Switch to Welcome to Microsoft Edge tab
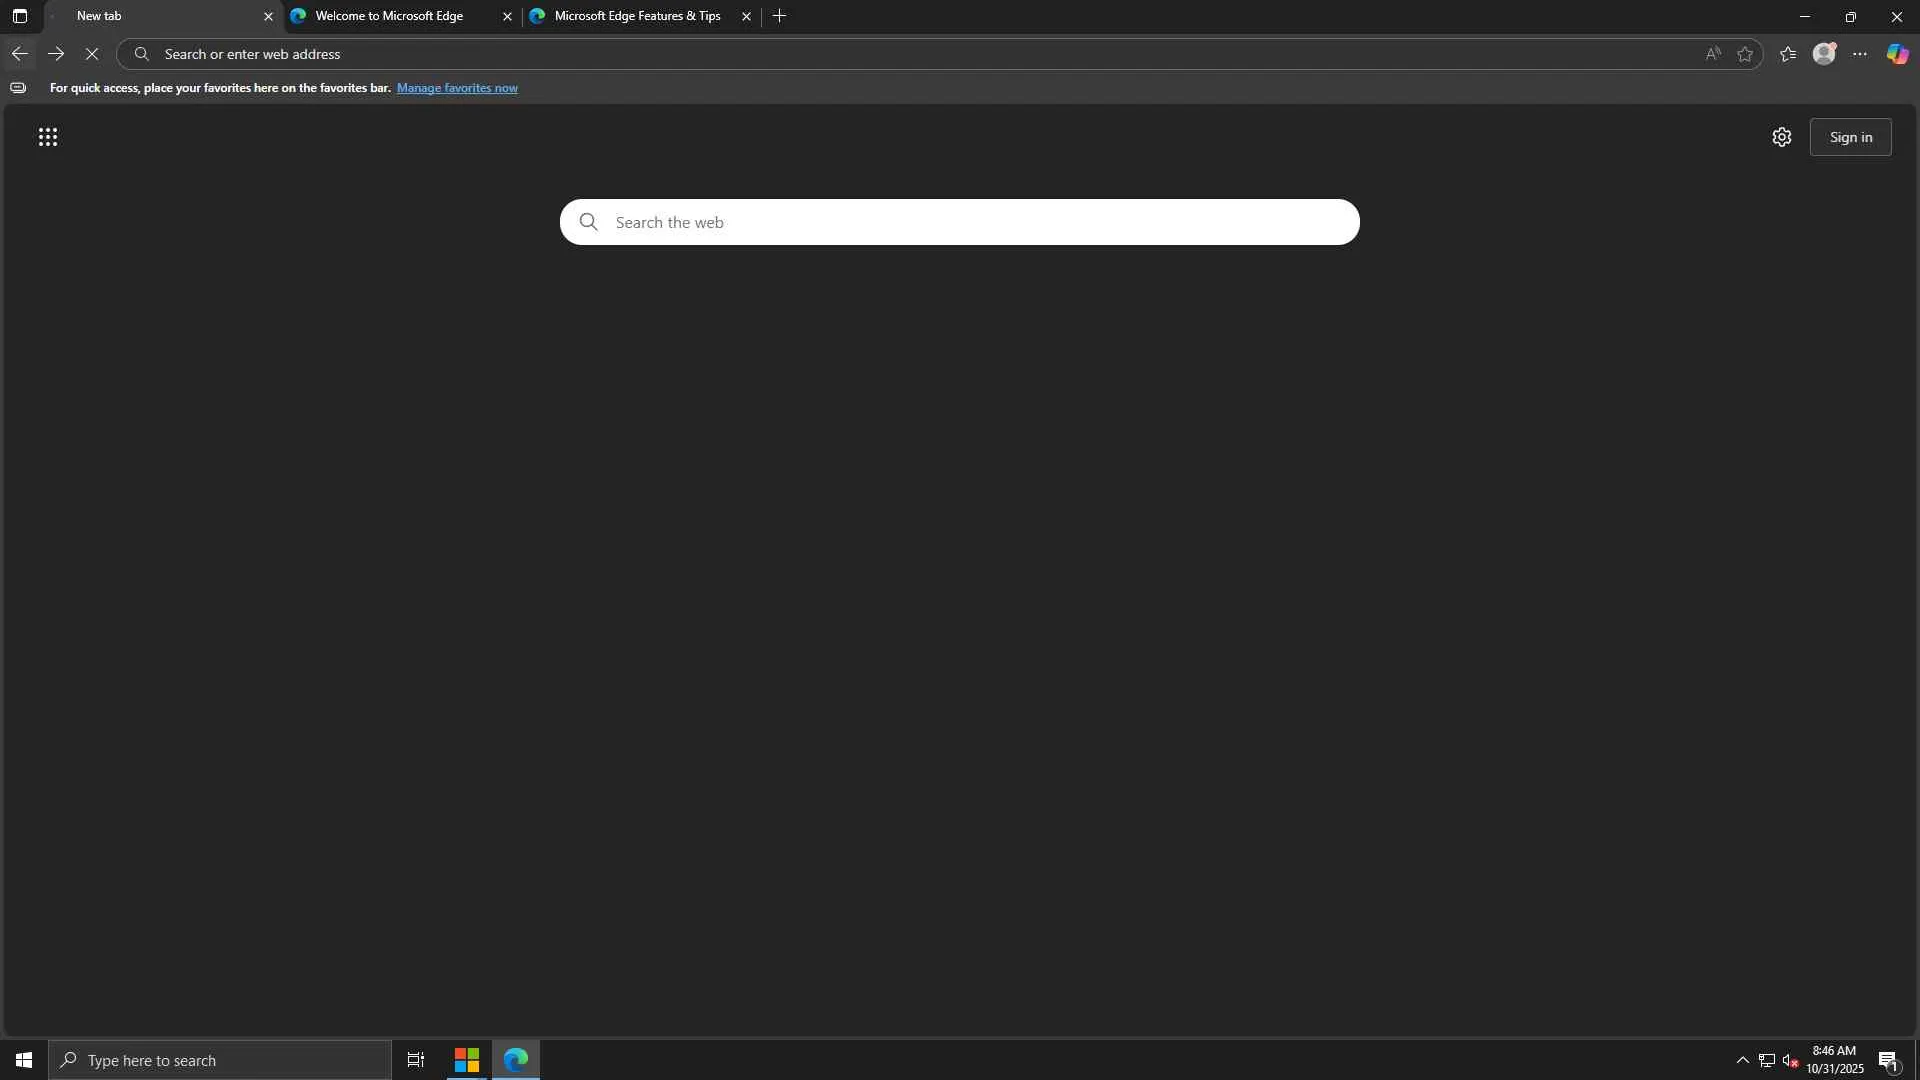The width and height of the screenshot is (1920, 1080). click(x=389, y=16)
